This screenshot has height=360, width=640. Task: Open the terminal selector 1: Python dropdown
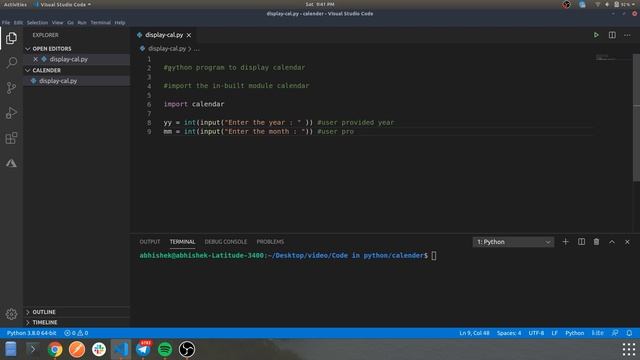pyautogui.click(x=513, y=242)
